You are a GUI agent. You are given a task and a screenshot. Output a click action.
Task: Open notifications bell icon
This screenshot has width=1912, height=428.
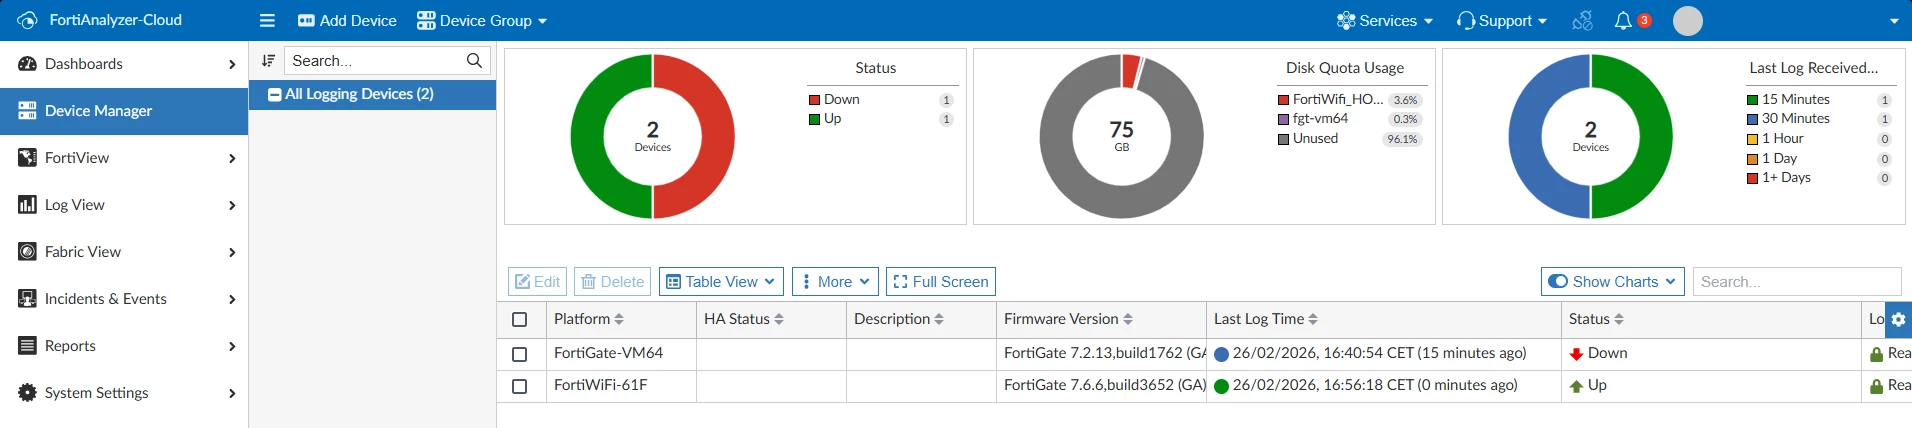(x=1623, y=20)
